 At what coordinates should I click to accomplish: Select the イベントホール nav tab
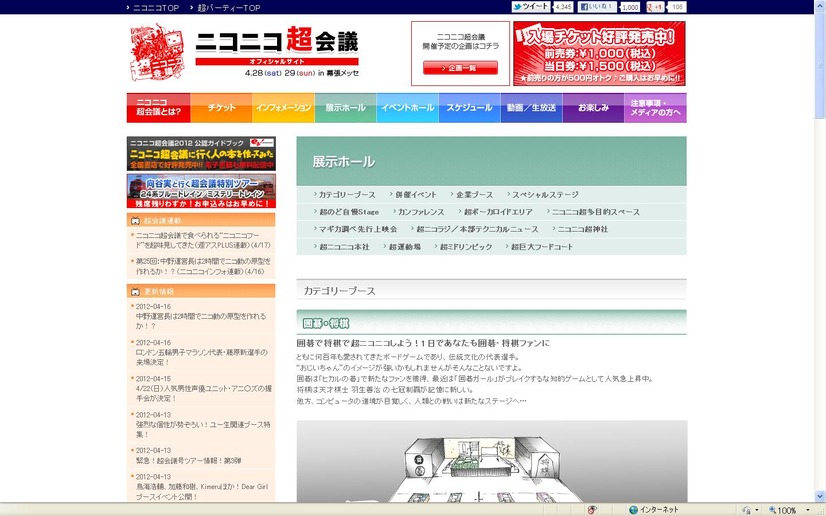tap(408, 107)
